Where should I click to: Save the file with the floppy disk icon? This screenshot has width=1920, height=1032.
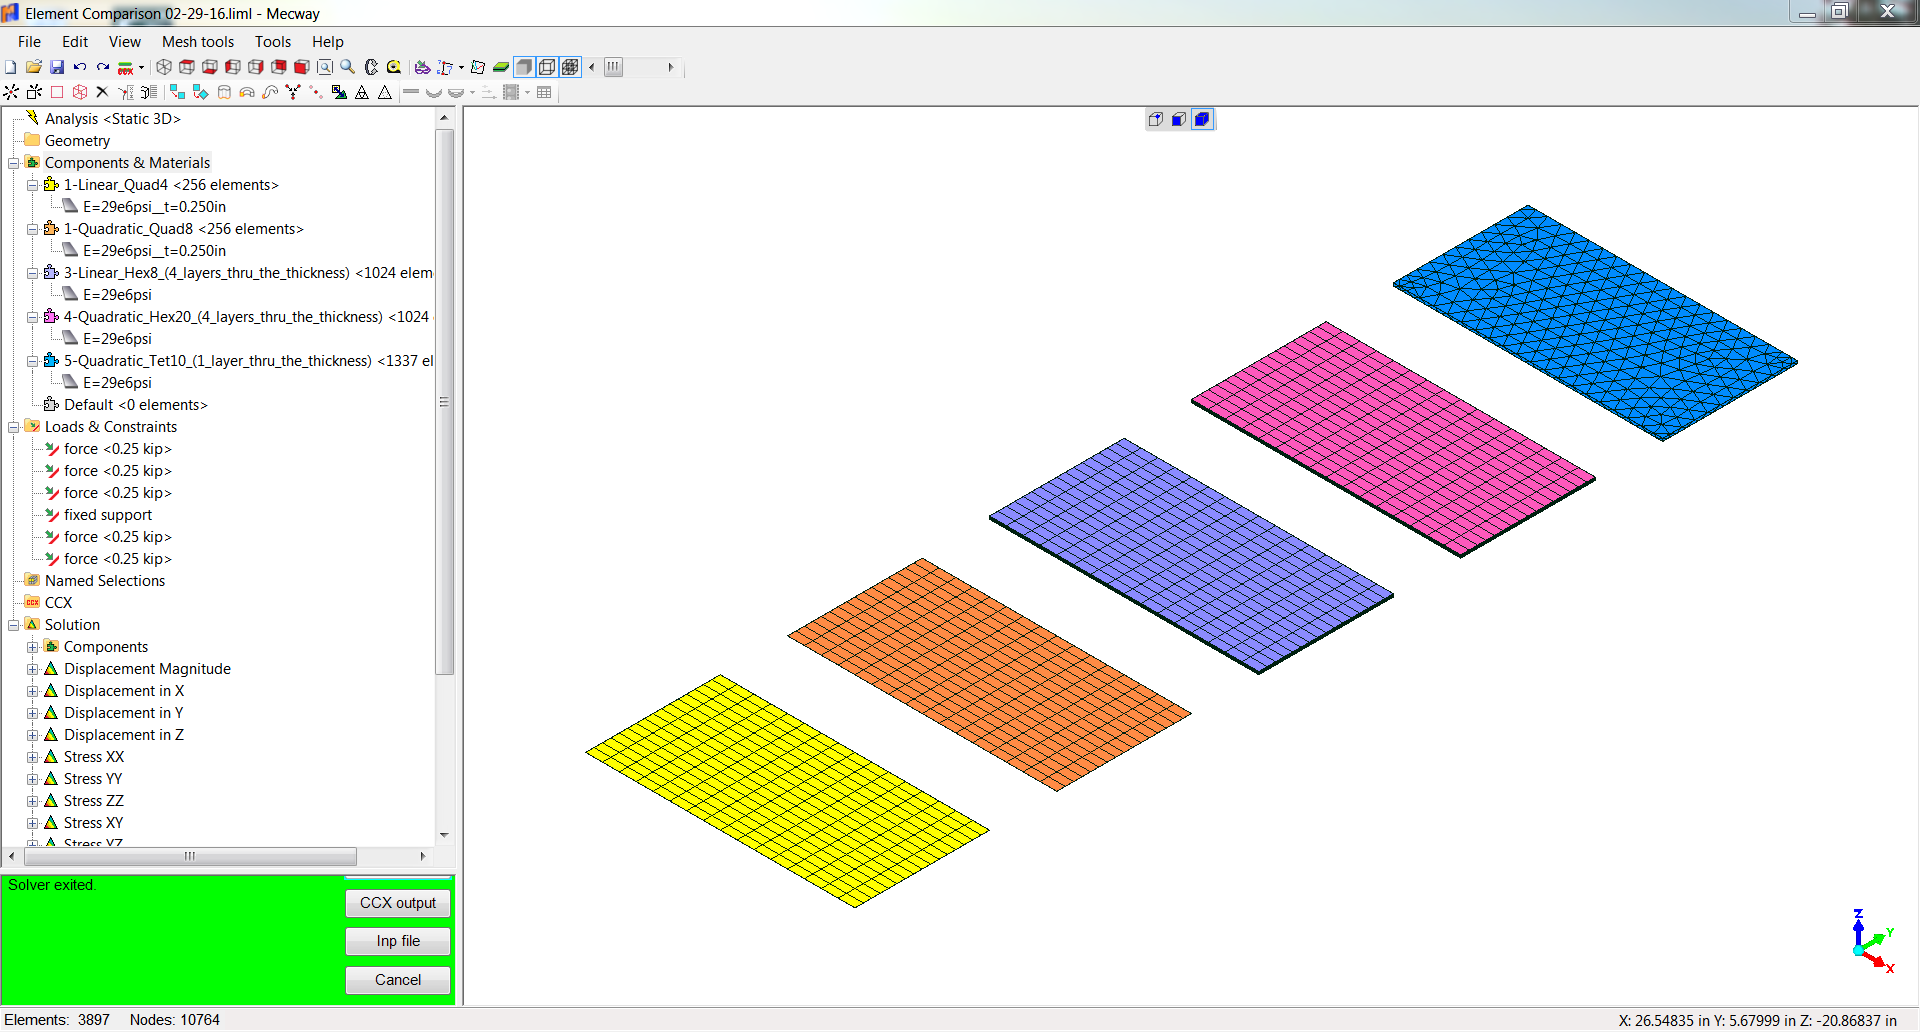pos(57,67)
